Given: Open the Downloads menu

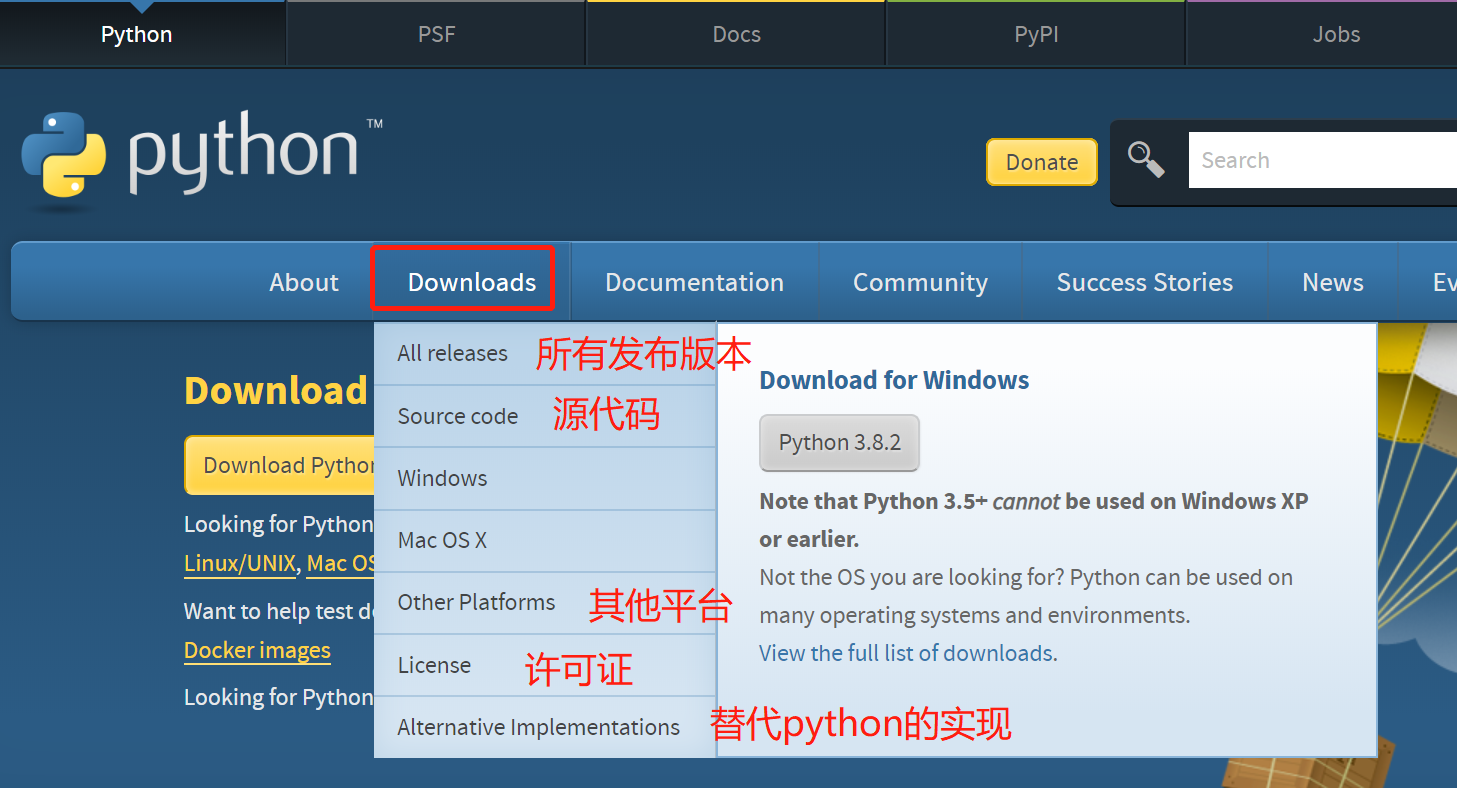Looking at the screenshot, I should coord(472,282).
